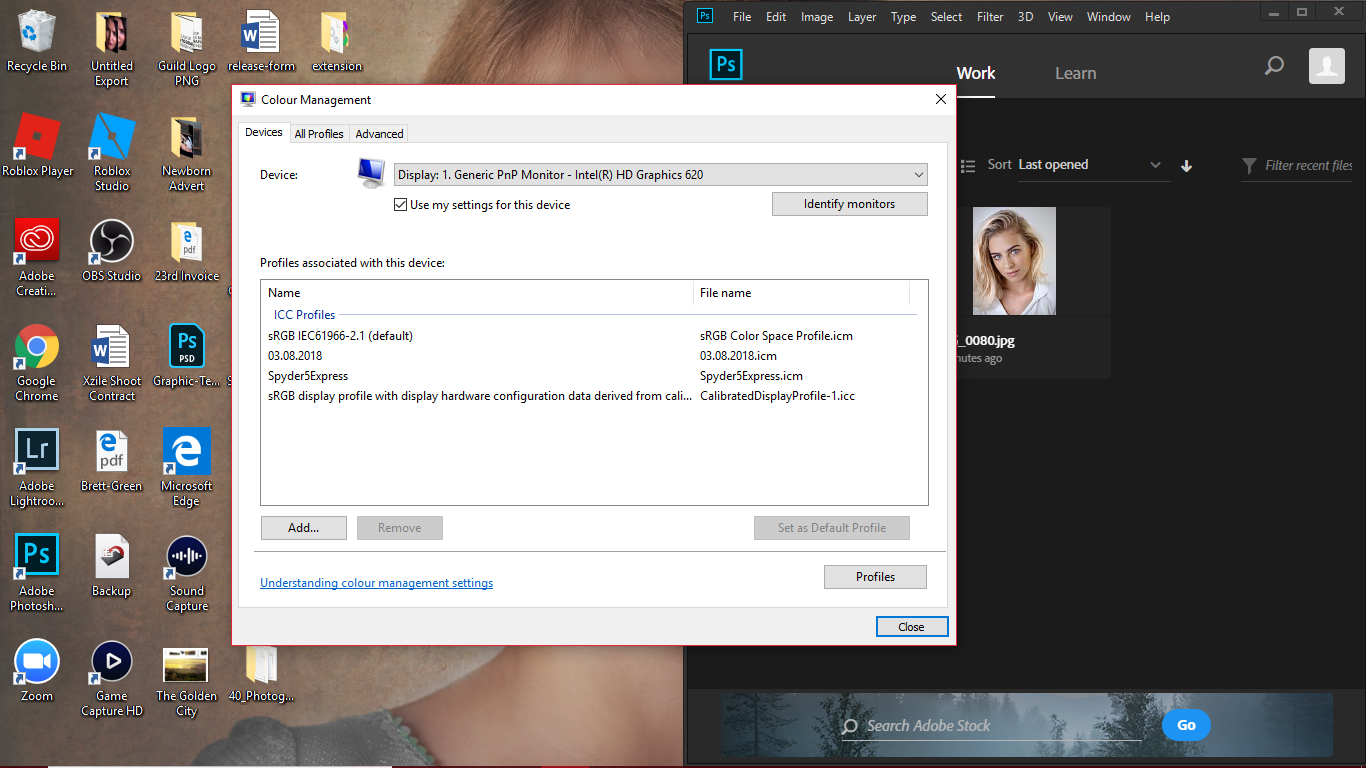Open the Photoshop Window menu

coord(1108,17)
